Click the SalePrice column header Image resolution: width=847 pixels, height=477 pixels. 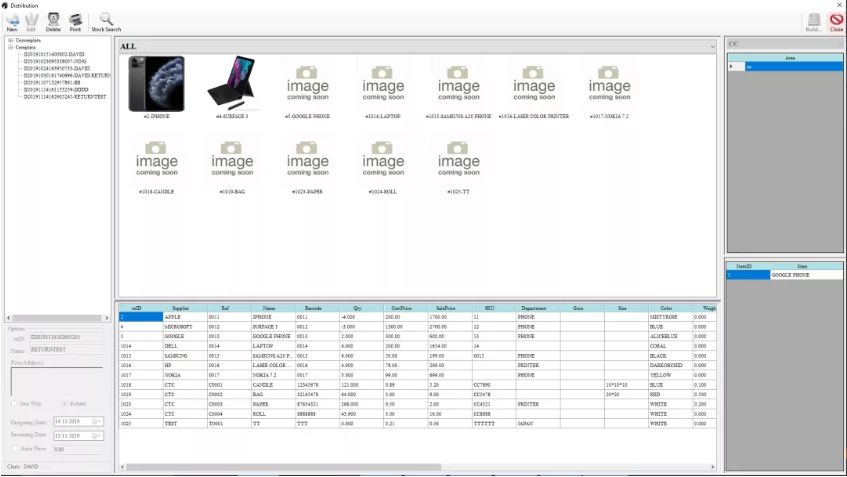coord(440,309)
